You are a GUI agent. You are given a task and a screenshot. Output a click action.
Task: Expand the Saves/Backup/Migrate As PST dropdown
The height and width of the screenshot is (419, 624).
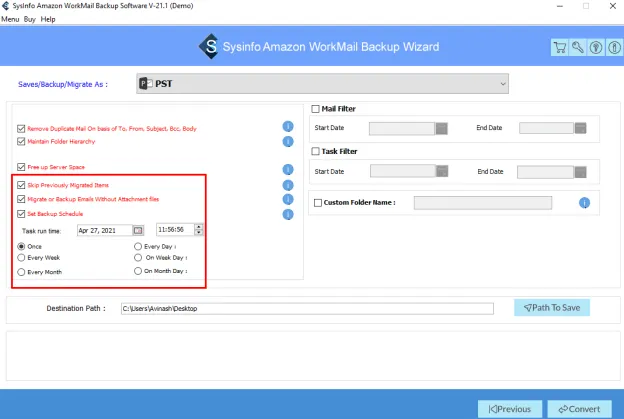pos(502,83)
